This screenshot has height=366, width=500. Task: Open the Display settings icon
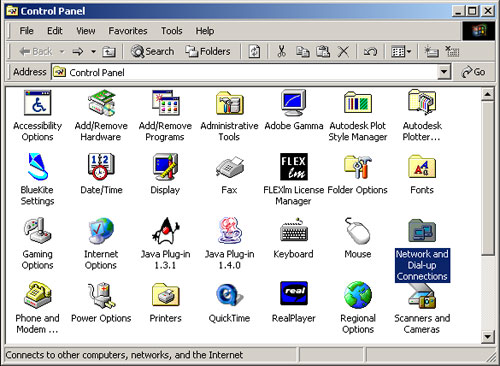(165, 167)
